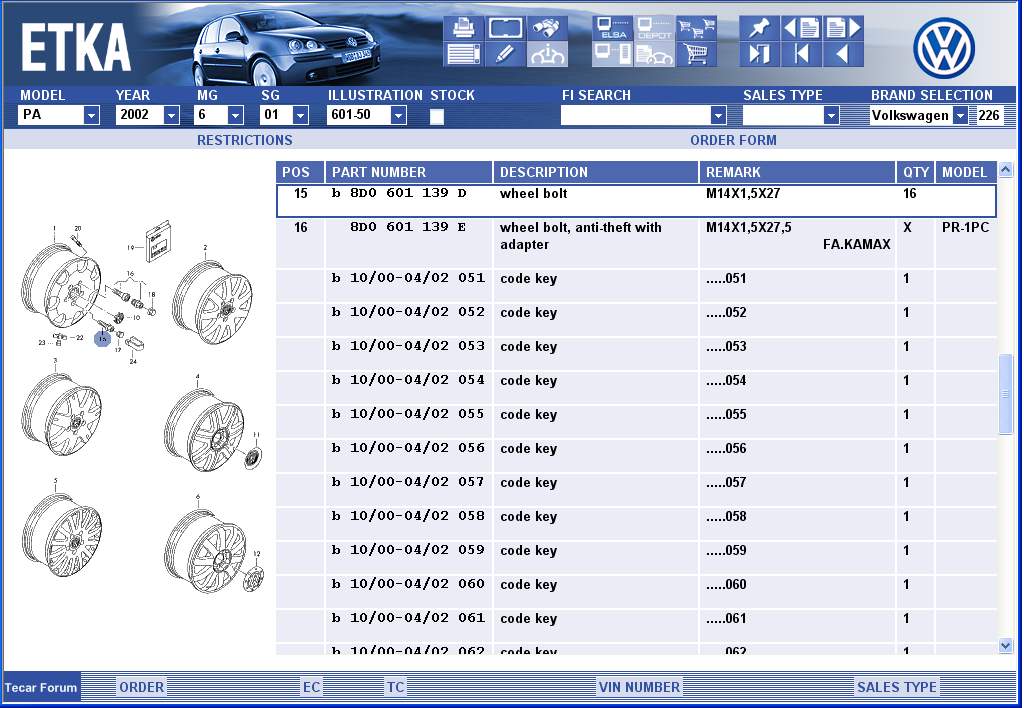Click the FA.KAMAX remark text

(856, 244)
